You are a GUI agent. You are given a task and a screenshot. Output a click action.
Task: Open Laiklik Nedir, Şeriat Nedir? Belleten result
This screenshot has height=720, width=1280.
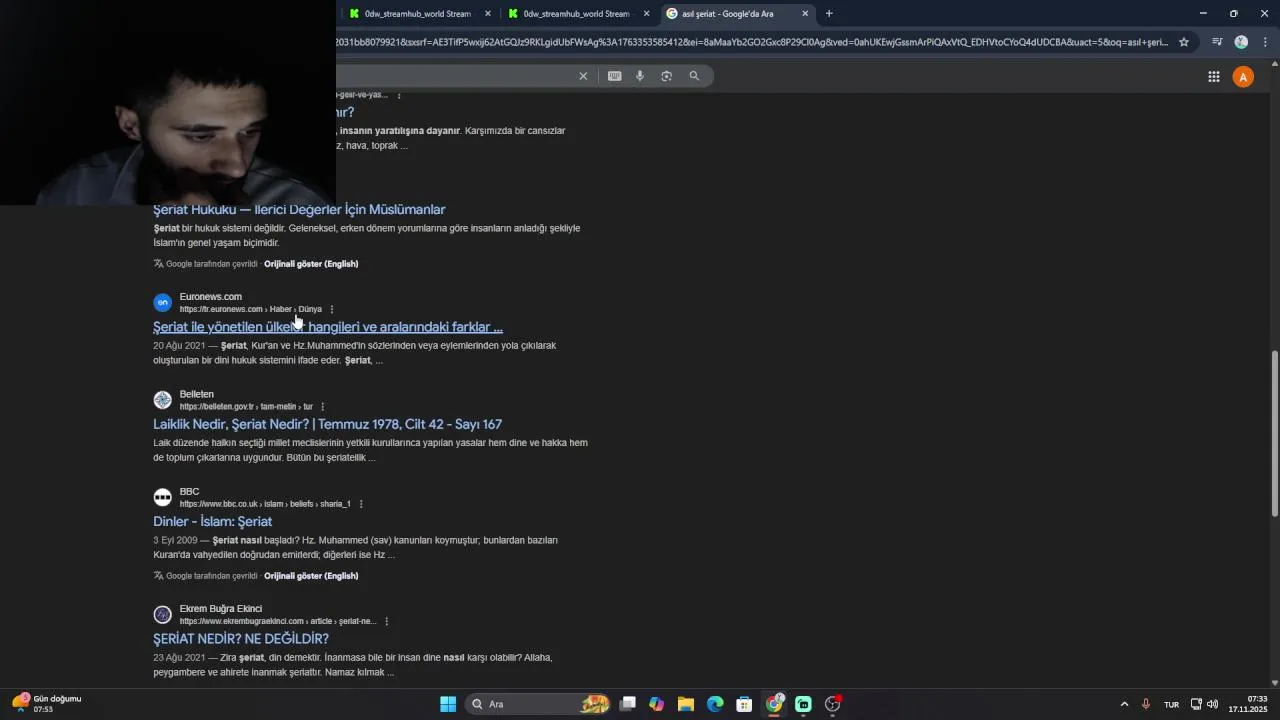pos(327,424)
